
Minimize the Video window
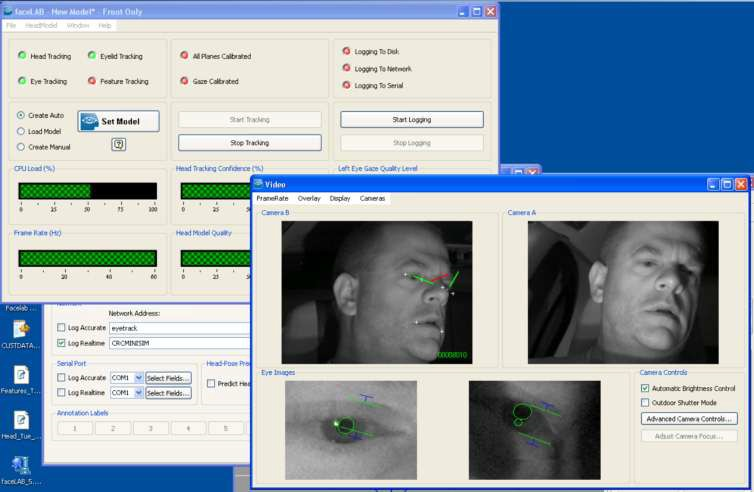pyautogui.click(x=713, y=184)
